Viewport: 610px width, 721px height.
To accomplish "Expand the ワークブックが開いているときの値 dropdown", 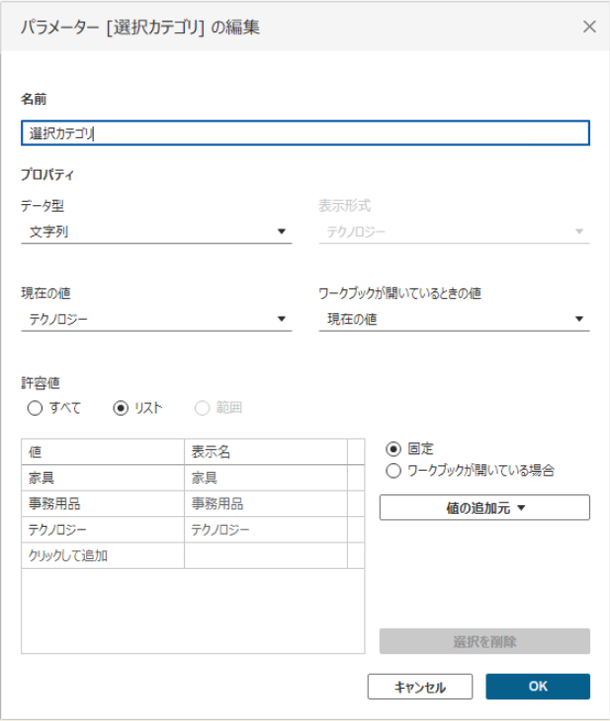I will click(x=453, y=320).
